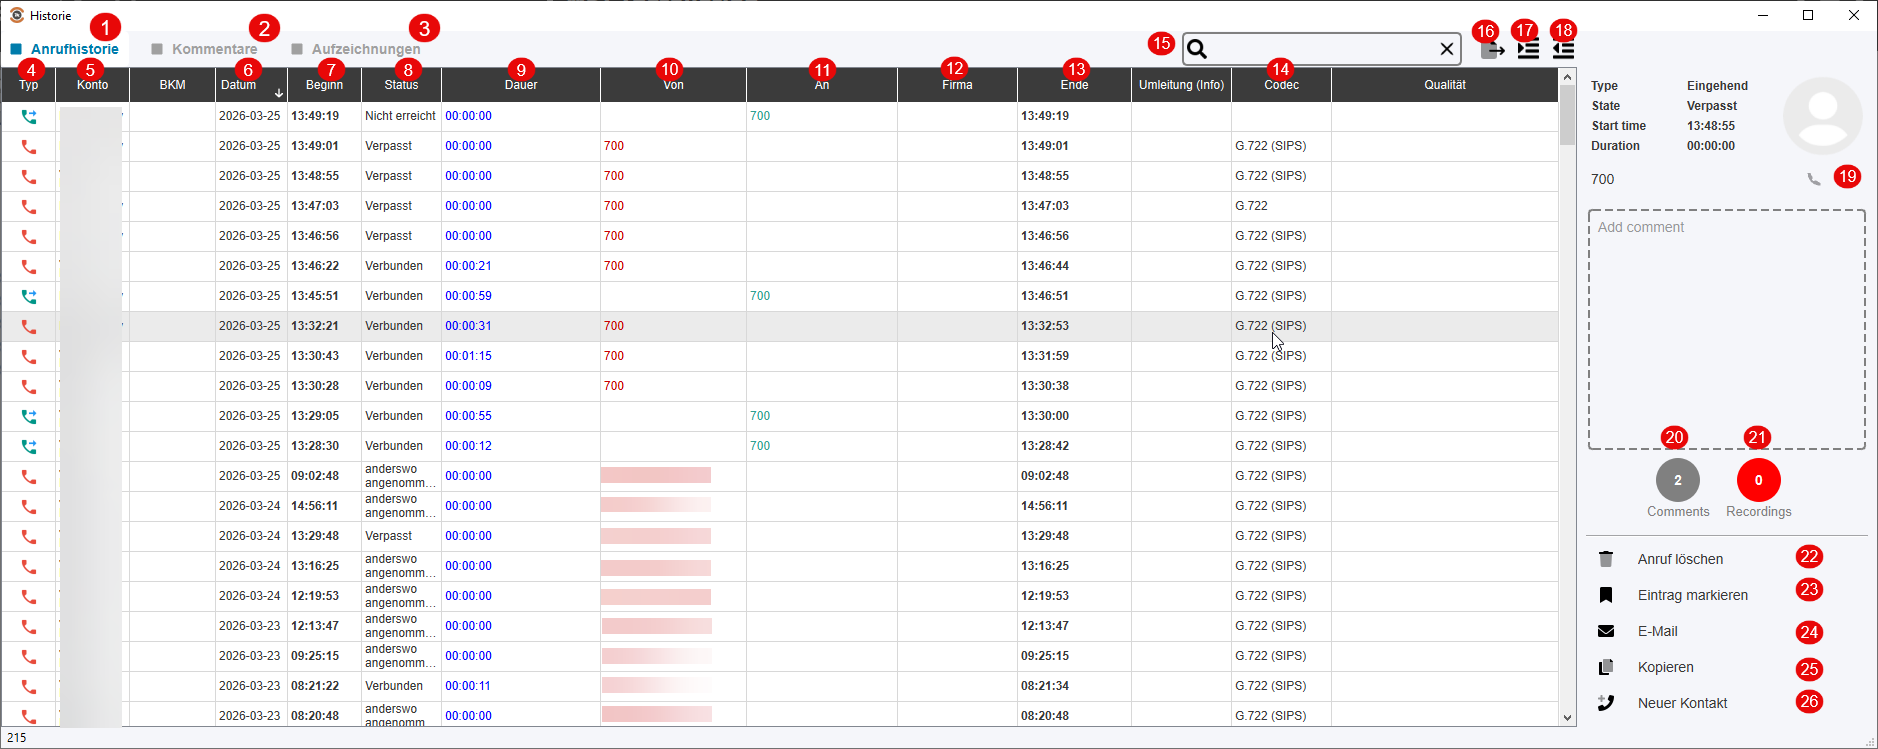Sort by the Dauer column header

[x=521, y=85]
